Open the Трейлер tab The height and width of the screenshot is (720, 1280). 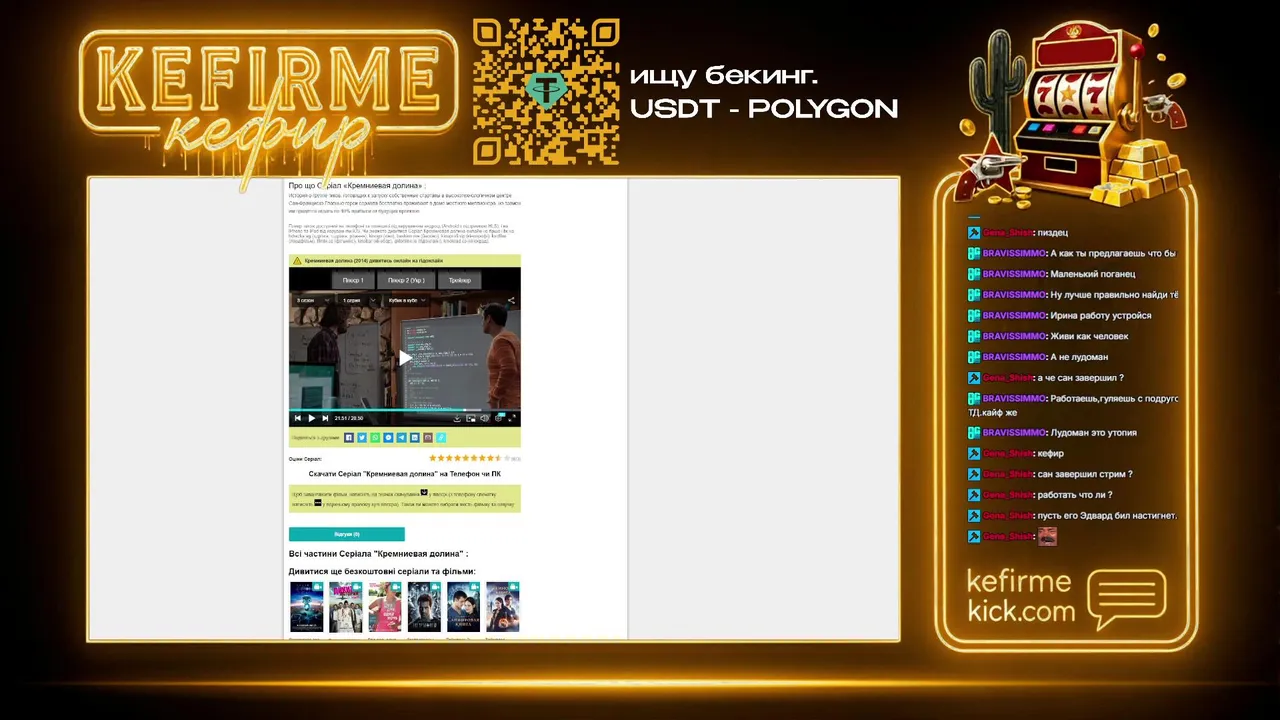coord(460,281)
